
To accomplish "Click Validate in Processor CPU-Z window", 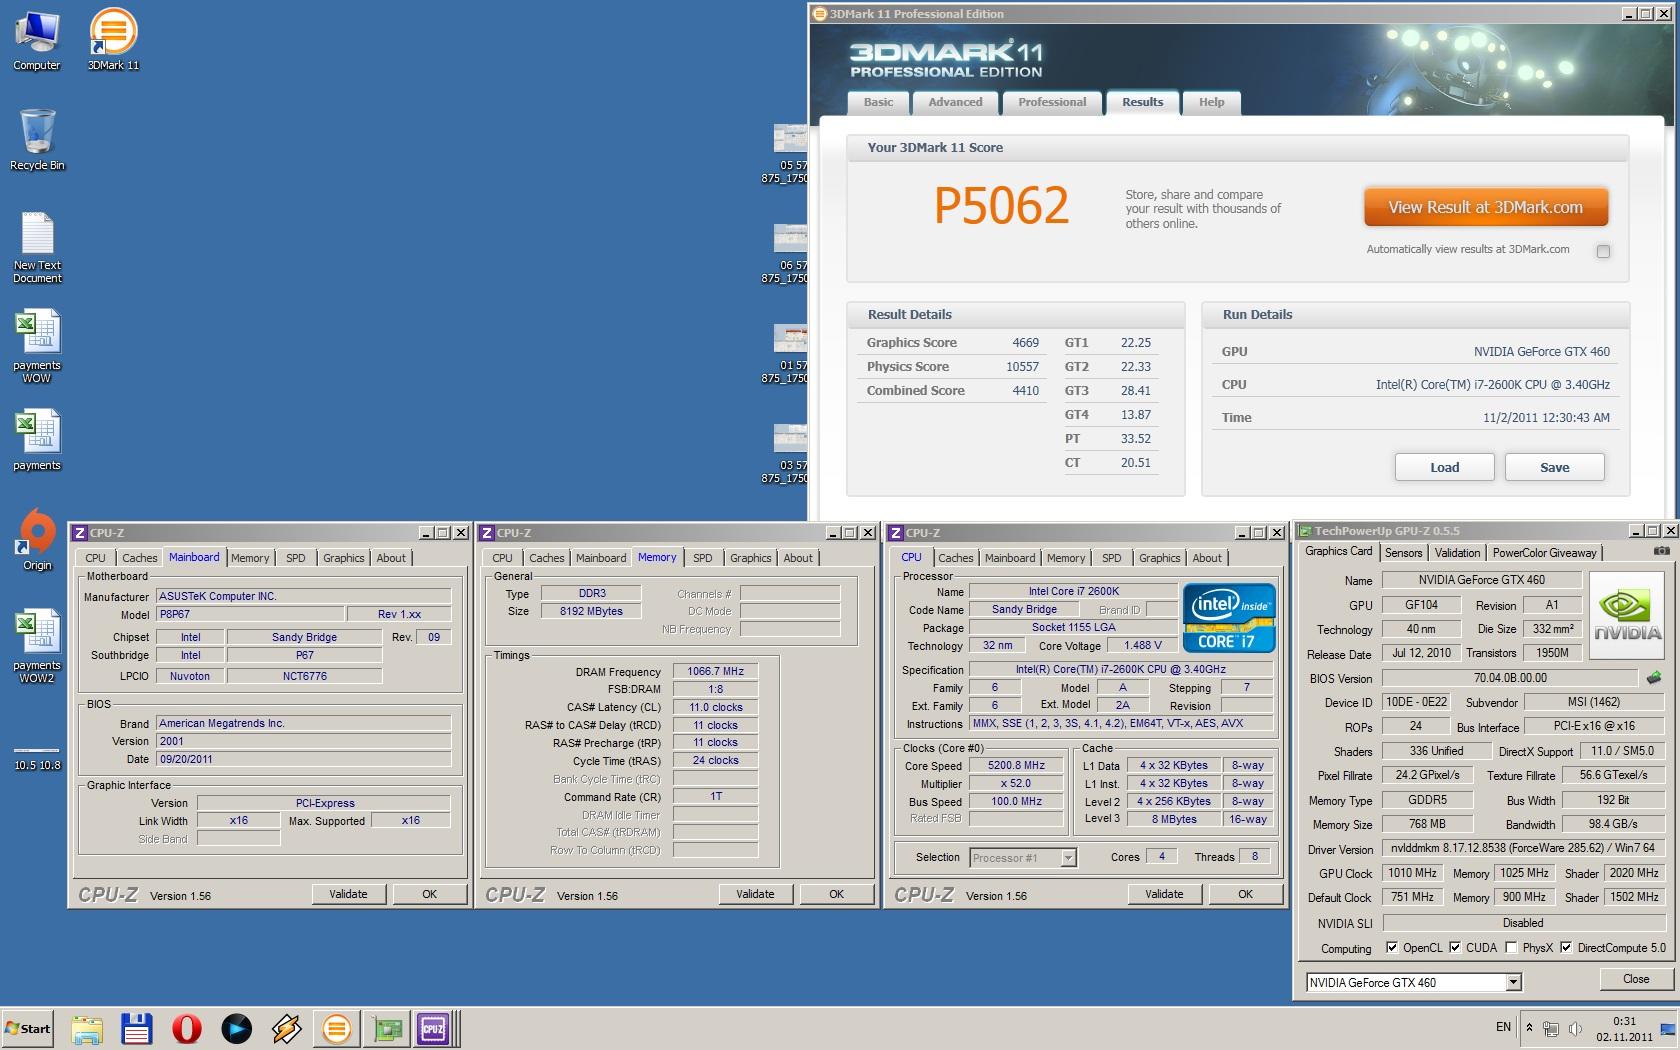I will click(1164, 894).
